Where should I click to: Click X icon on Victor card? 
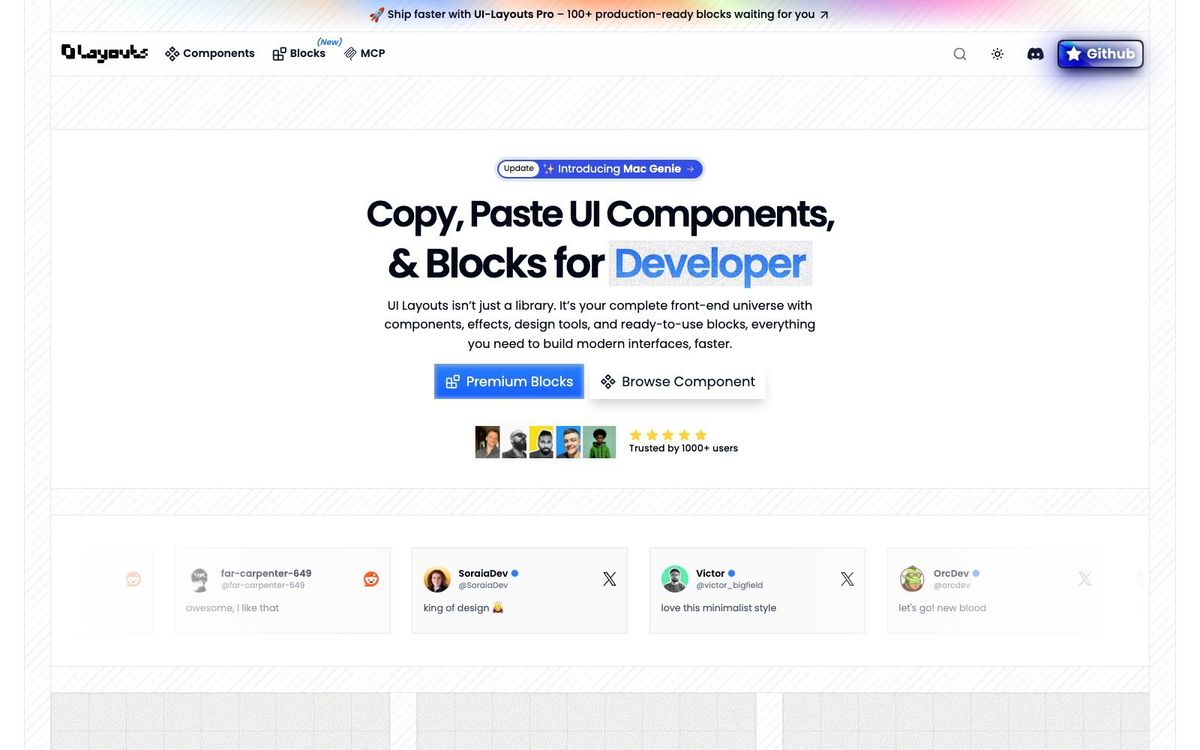(847, 579)
